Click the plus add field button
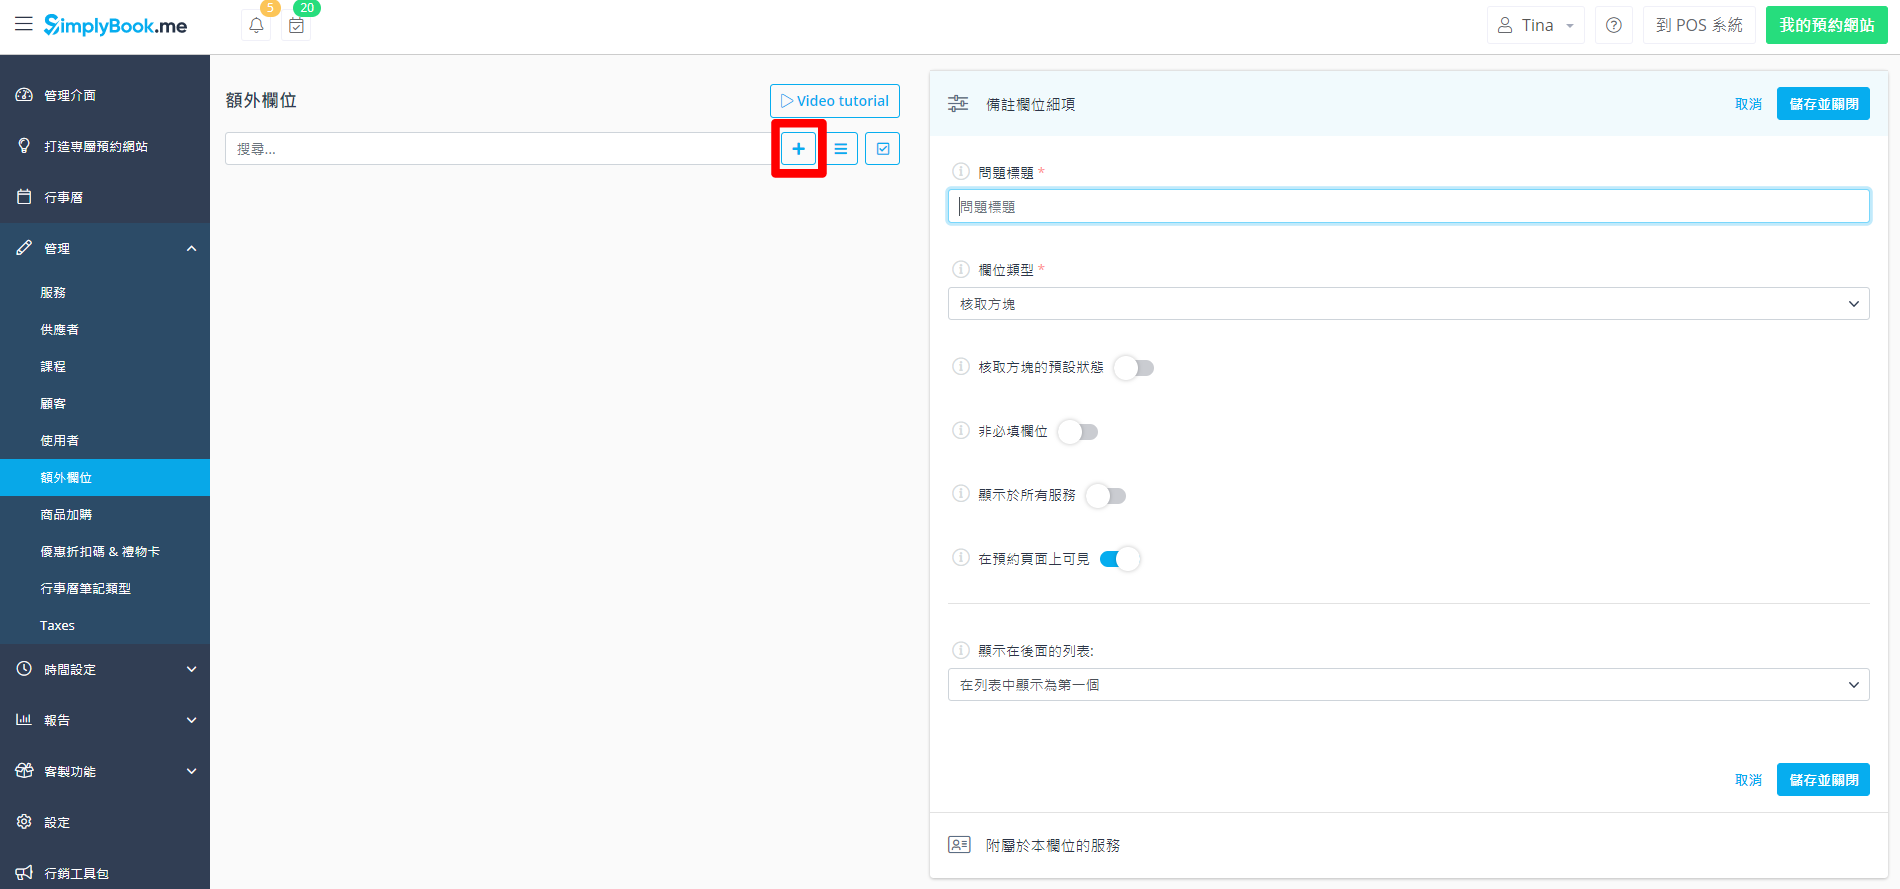The image size is (1900, 889). pos(798,149)
